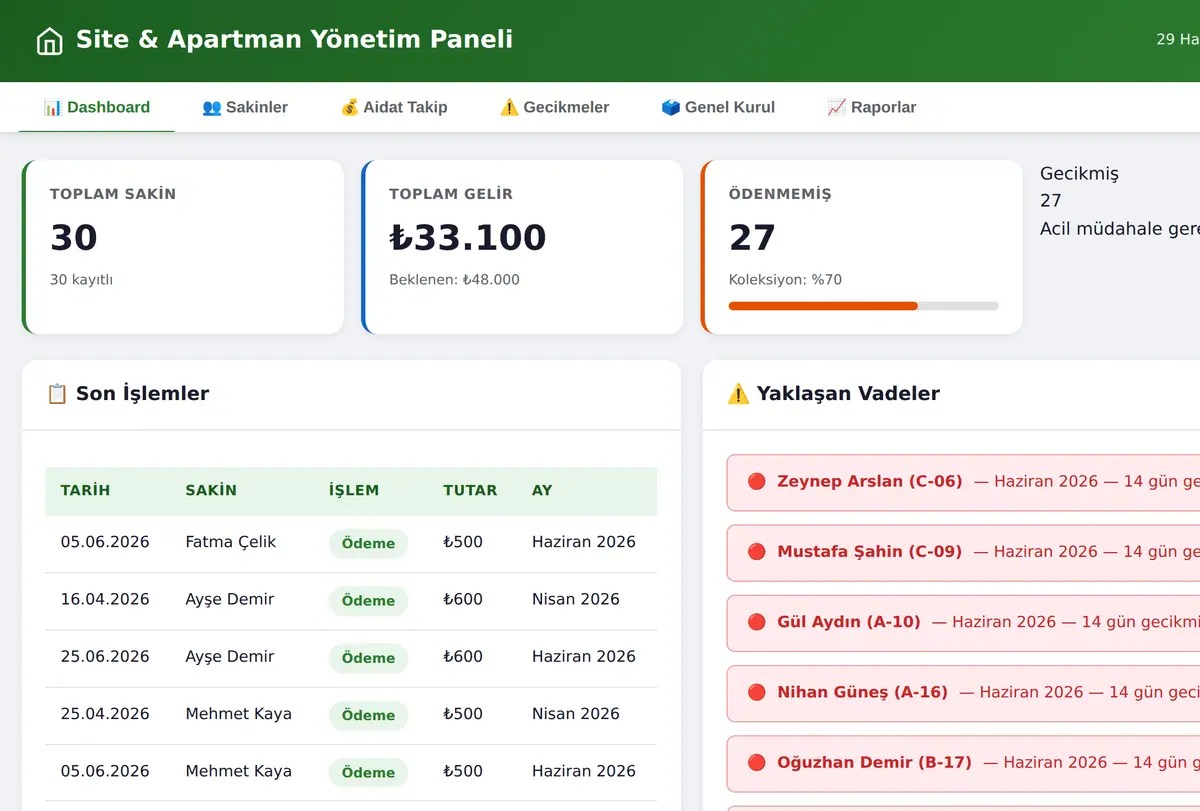Screen dimensions: 1200x811
Task: Click the house logo icon in header
Action: (48, 41)
